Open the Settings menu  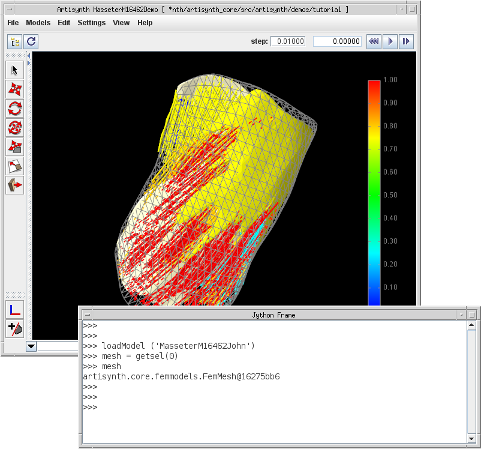coord(91,23)
